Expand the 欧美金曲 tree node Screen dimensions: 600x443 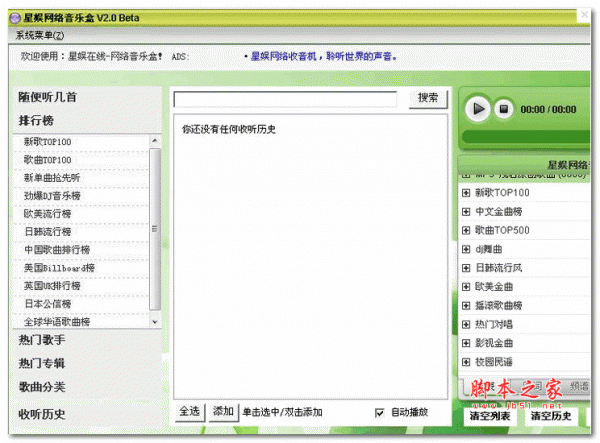pyautogui.click(x=466, y=287)
